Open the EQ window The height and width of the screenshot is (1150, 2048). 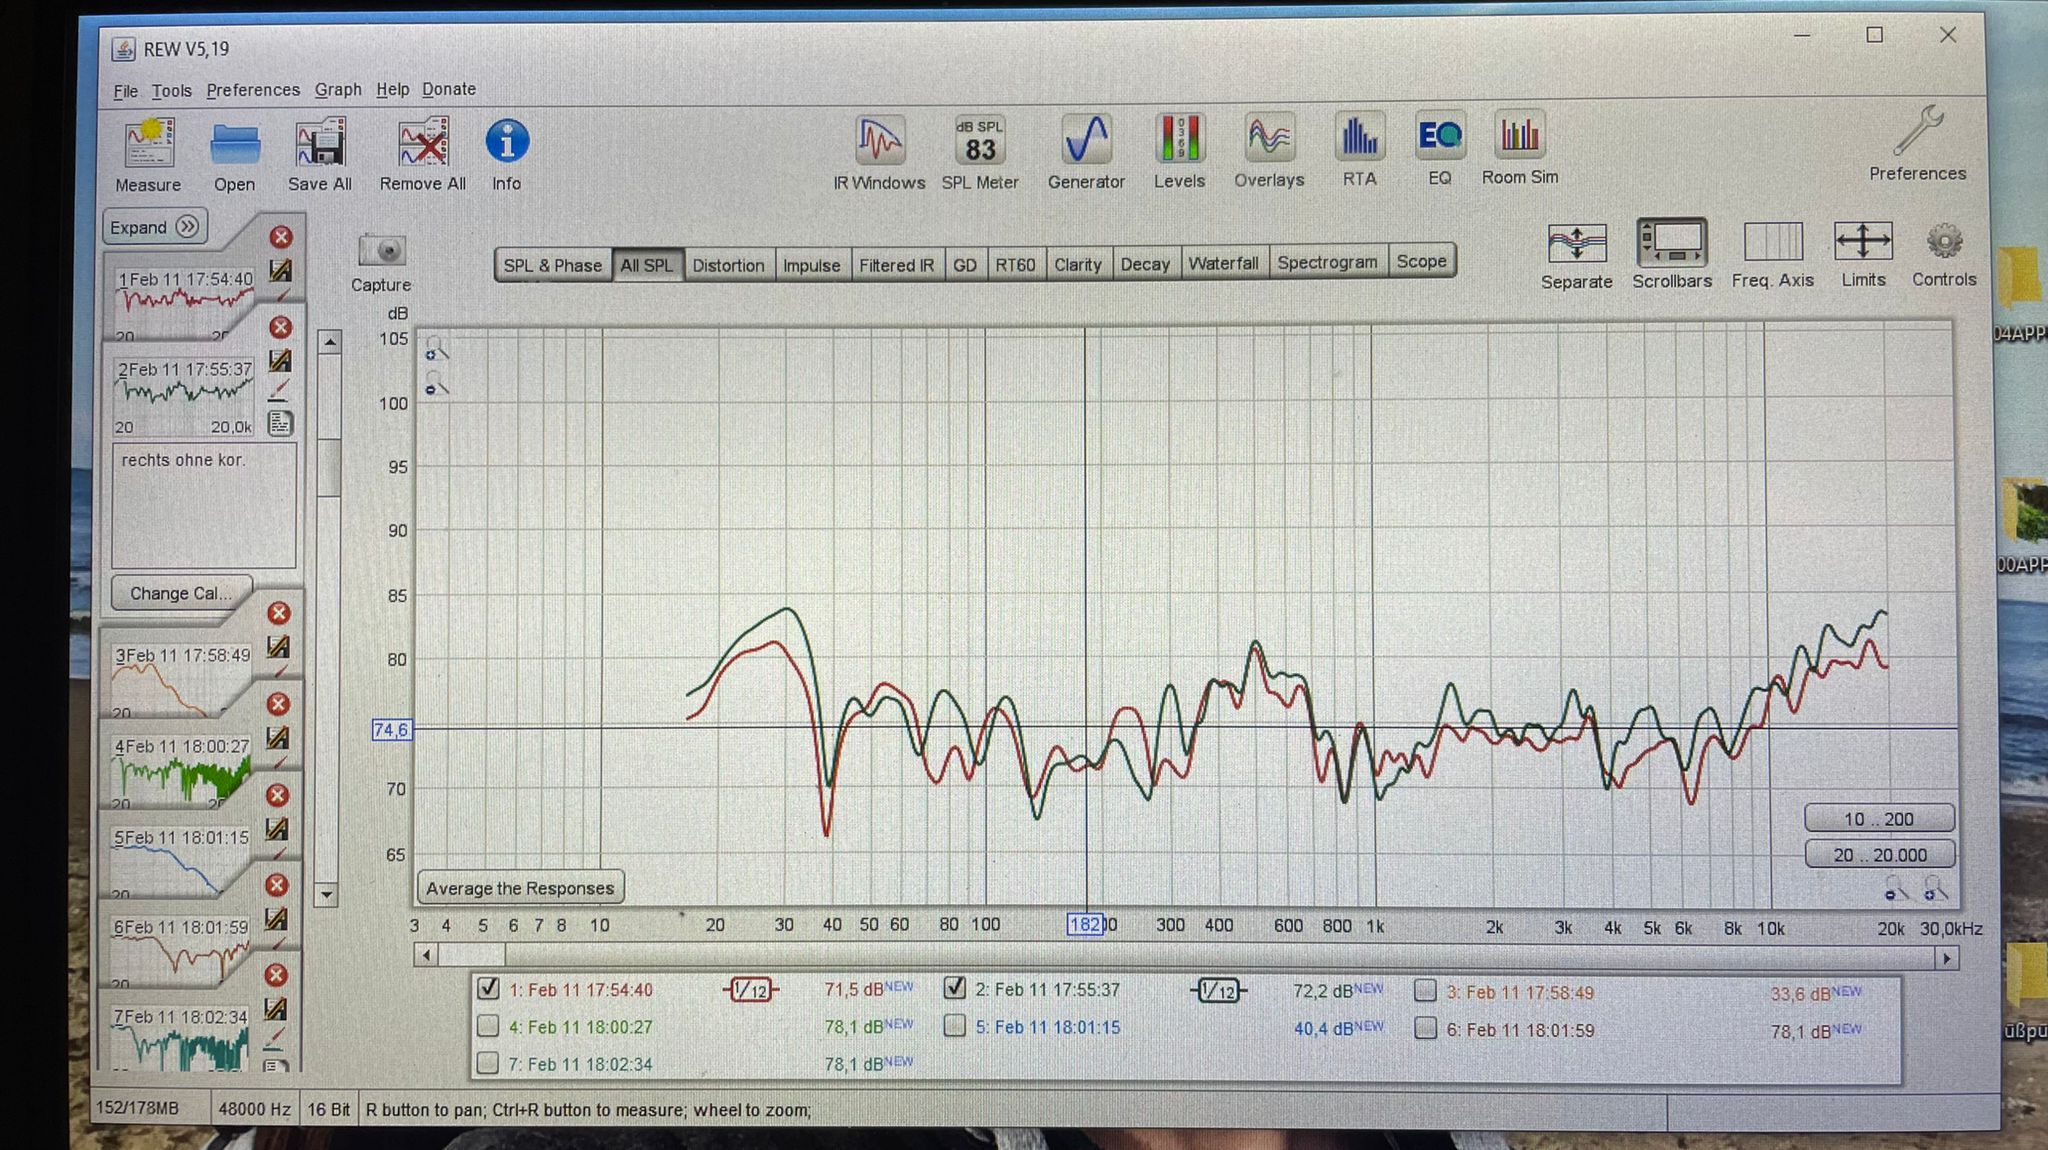tap(1439, 137)
